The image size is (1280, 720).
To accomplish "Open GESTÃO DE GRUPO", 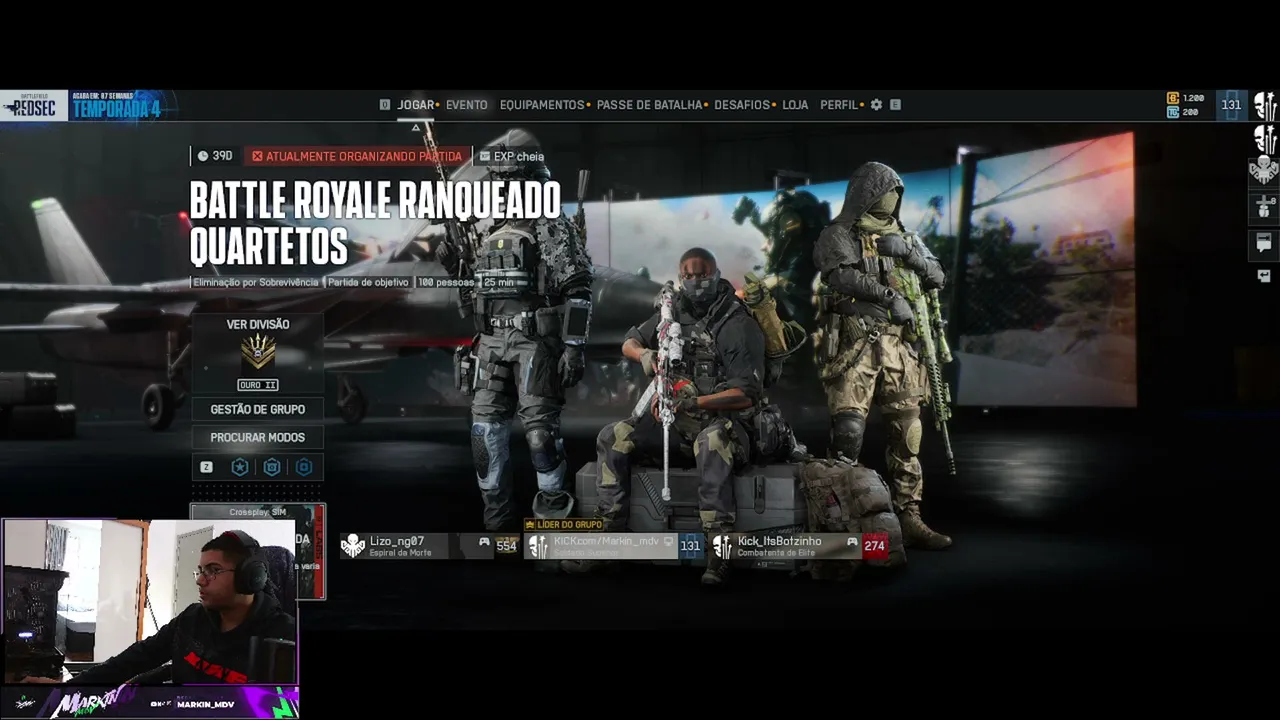I will pyautogui.click(x=258, y=409).
